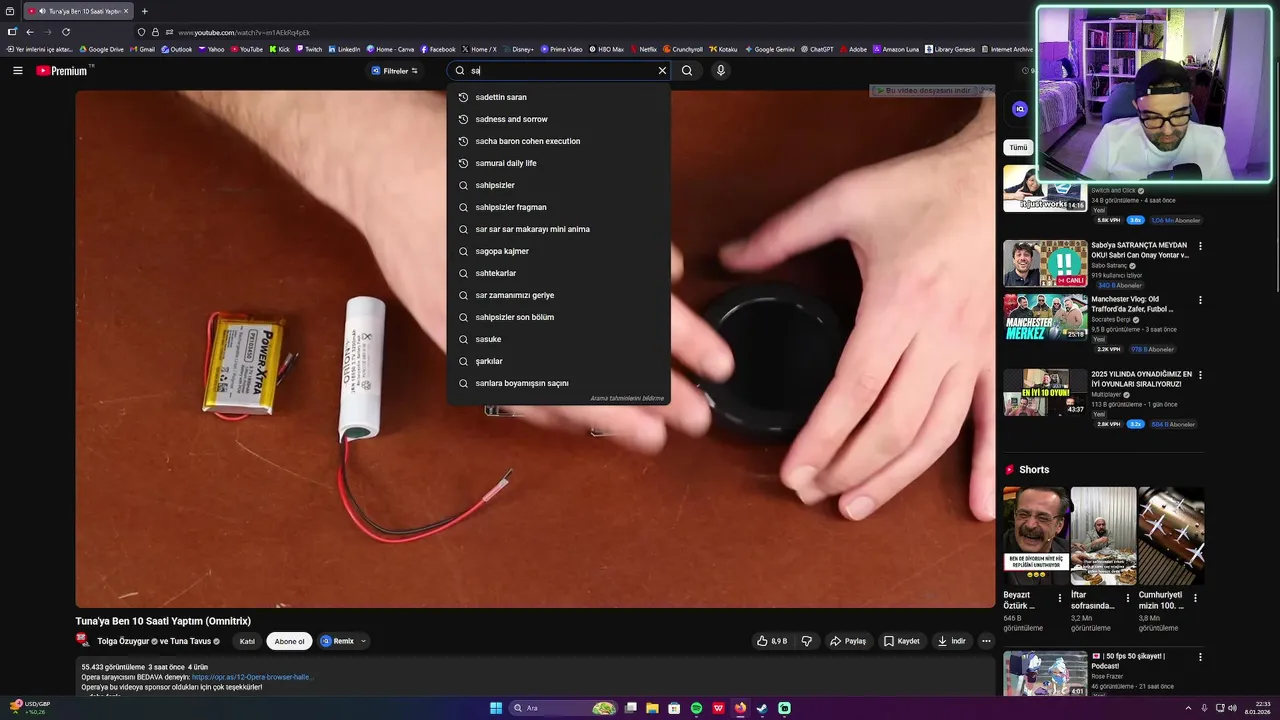Reload the page with refresh icon
Viewport: 1280px width, 720px height.
[66, 32]
